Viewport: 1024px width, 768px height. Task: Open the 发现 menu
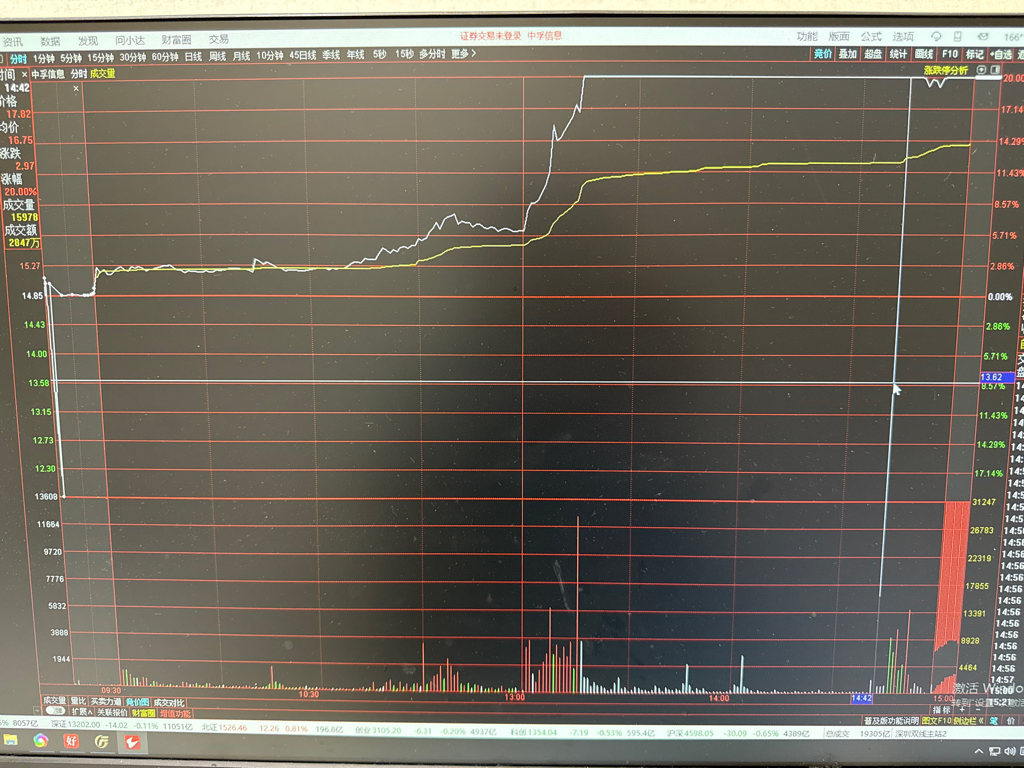click(88, 40)
